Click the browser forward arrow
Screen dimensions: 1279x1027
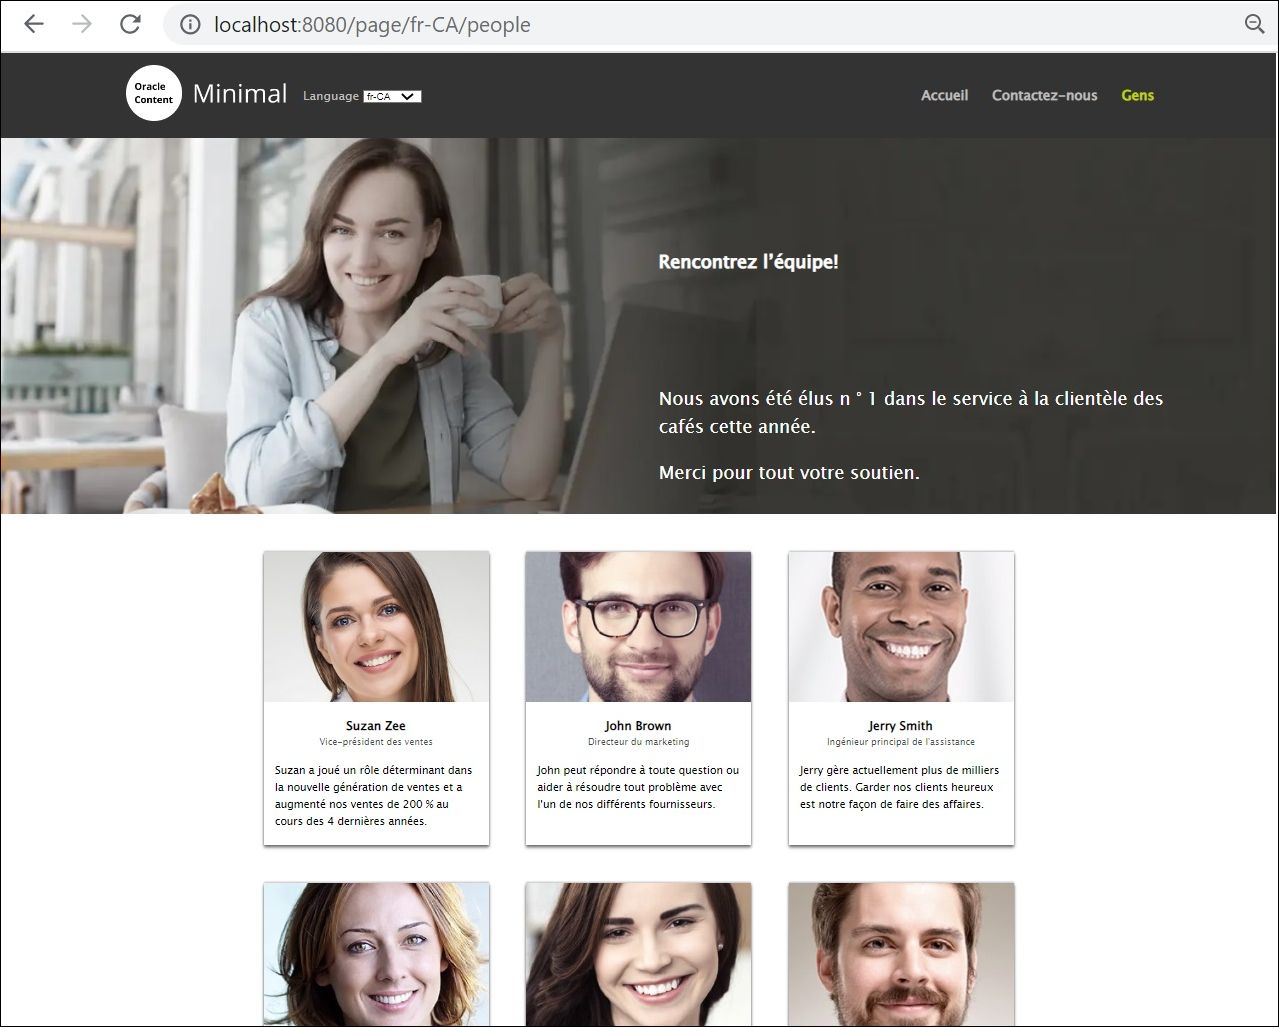pos(82,24)
